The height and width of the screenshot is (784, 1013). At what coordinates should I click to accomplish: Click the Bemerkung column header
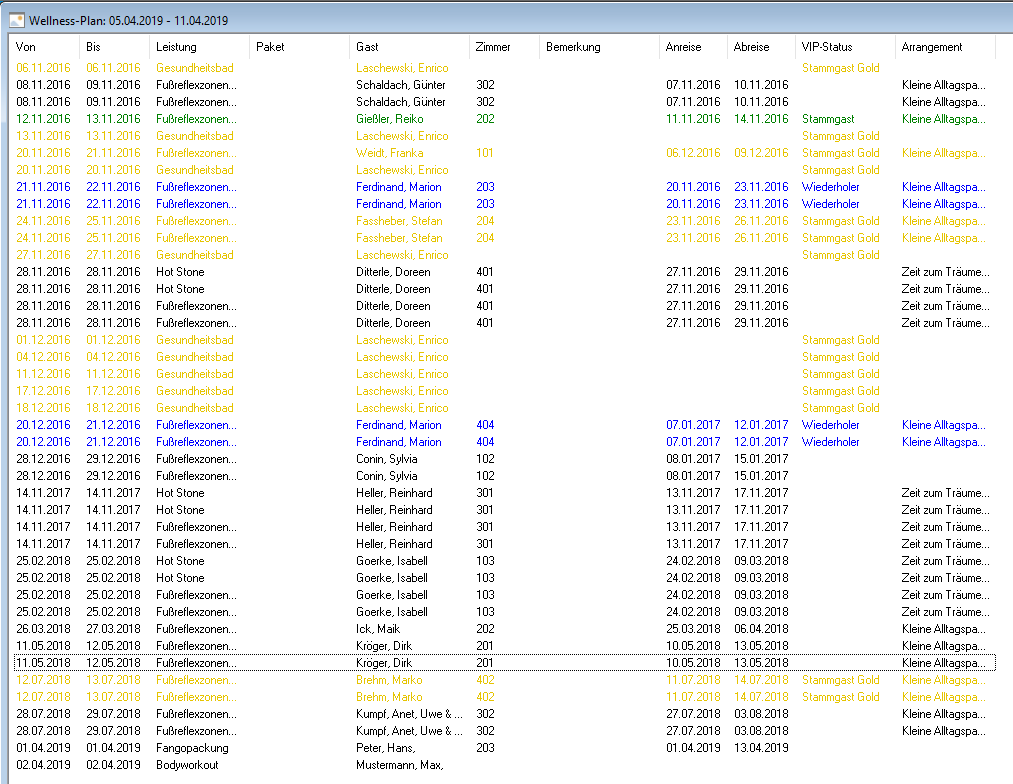599,47
